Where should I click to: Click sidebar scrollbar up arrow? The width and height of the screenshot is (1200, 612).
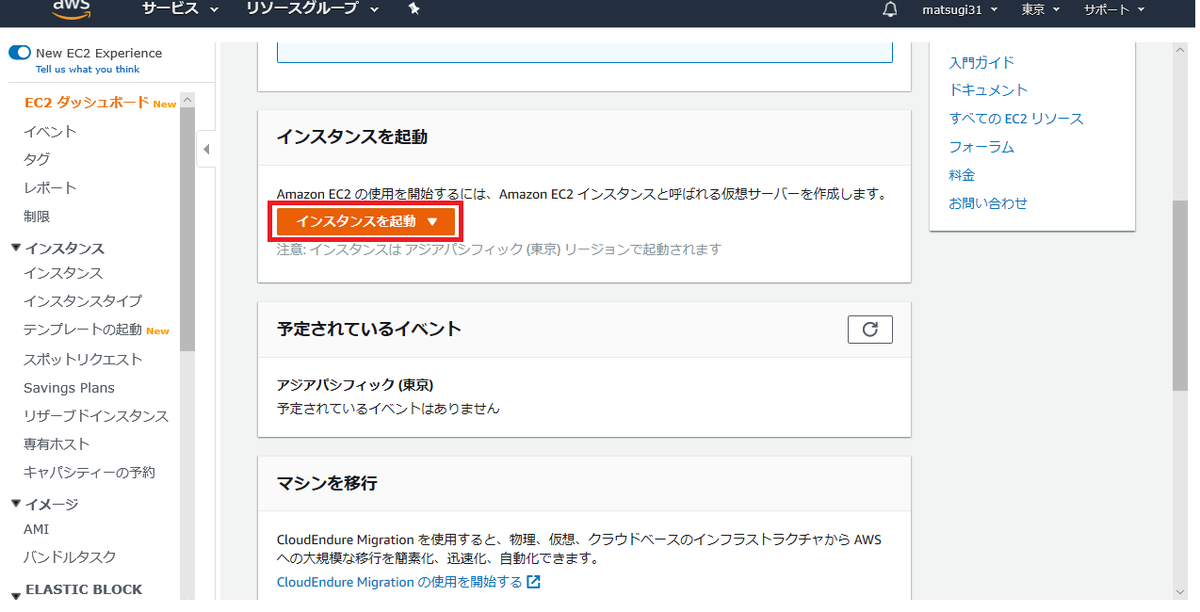(x=187, y=99)
